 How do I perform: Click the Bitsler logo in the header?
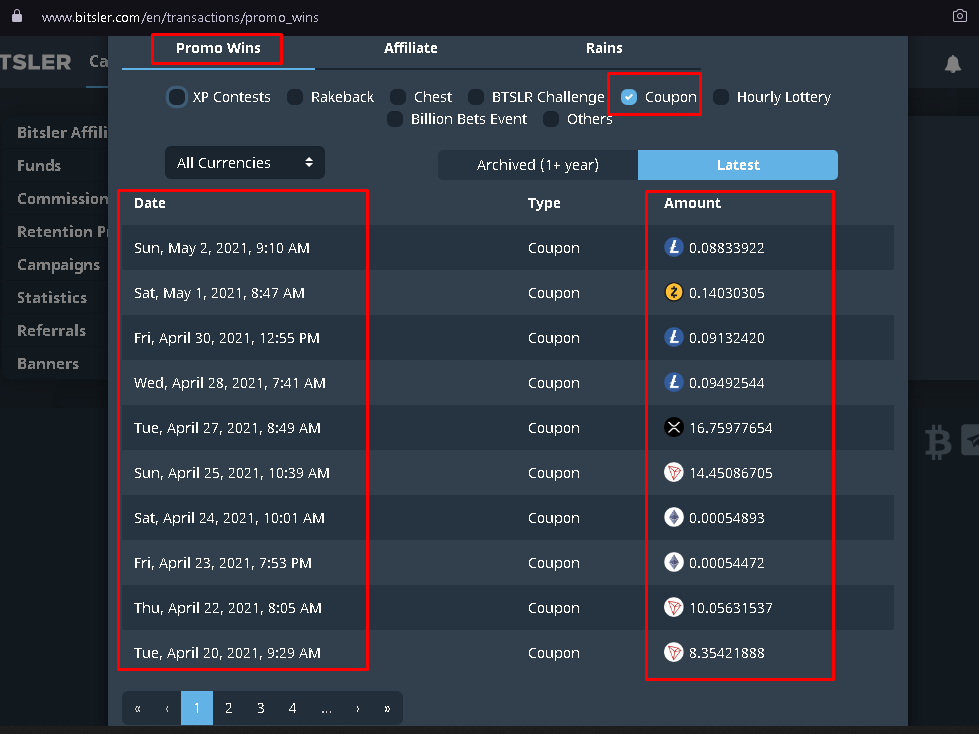36,62
